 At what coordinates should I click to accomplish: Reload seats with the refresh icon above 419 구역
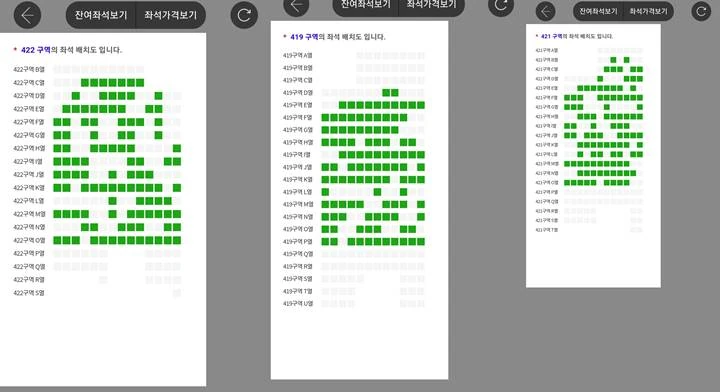501,6
